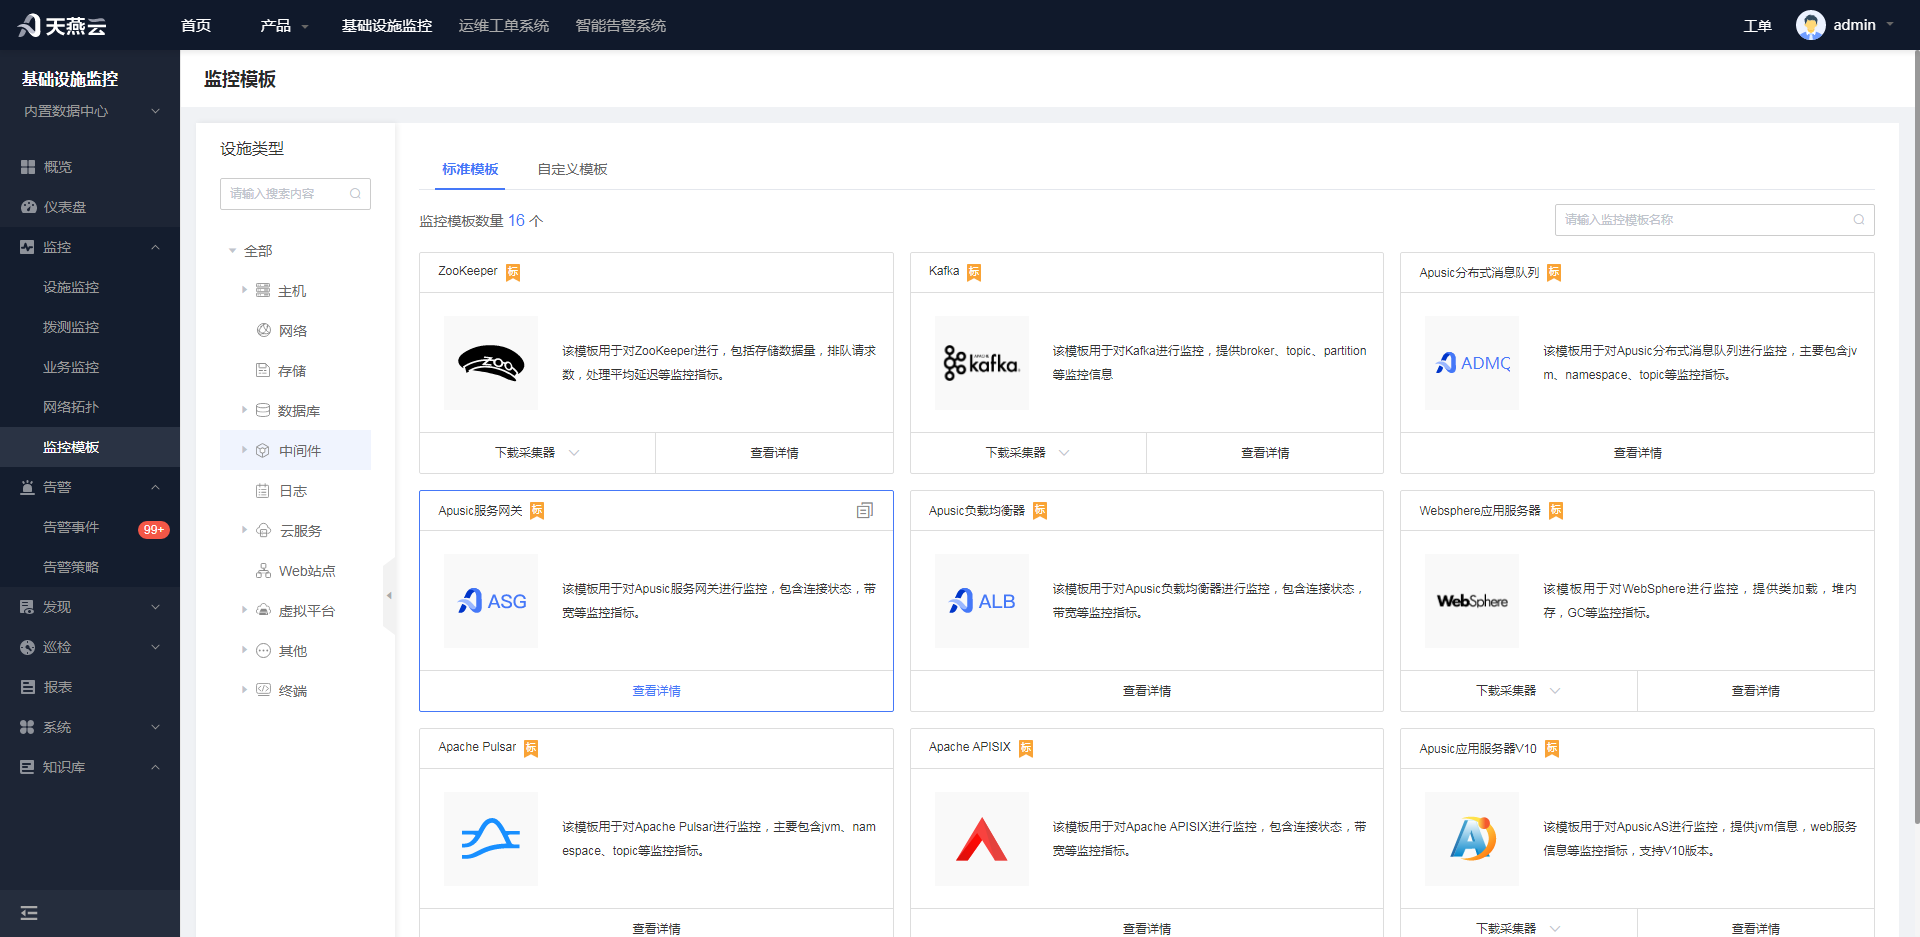Click the Web站点 tree item icon
Screen dimensions: 1920x937
[x=263, y=571]
